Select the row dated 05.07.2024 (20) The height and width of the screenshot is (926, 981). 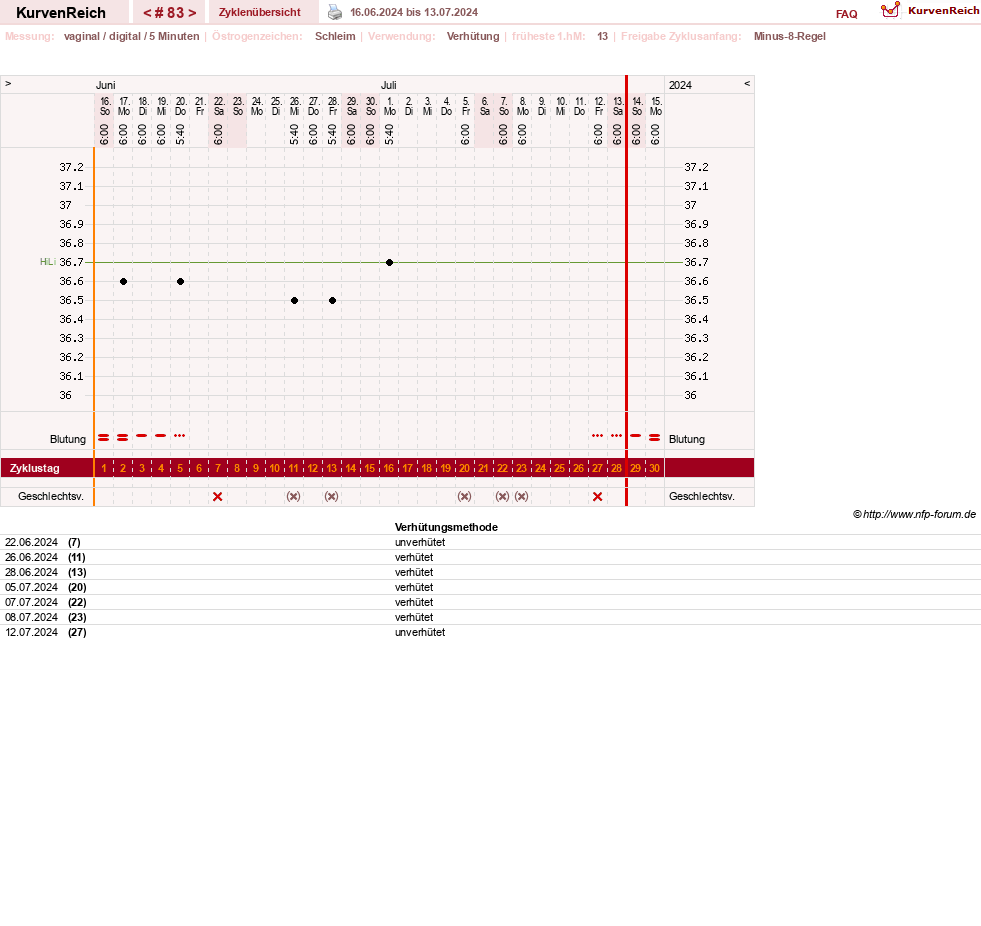pos(490,588)
